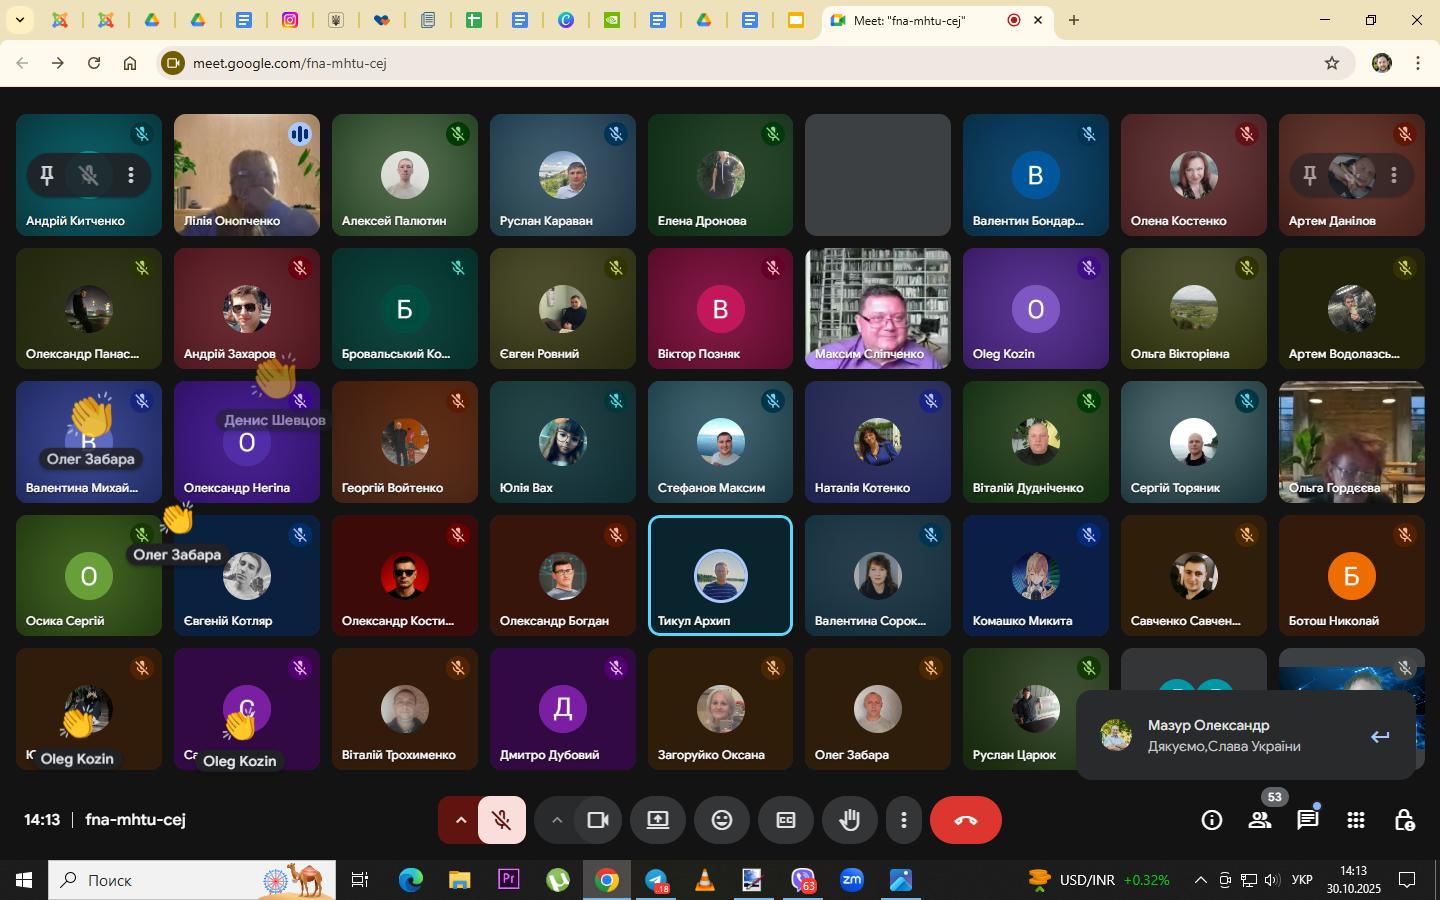Click the Present screen icon

(x=658, y=820)
